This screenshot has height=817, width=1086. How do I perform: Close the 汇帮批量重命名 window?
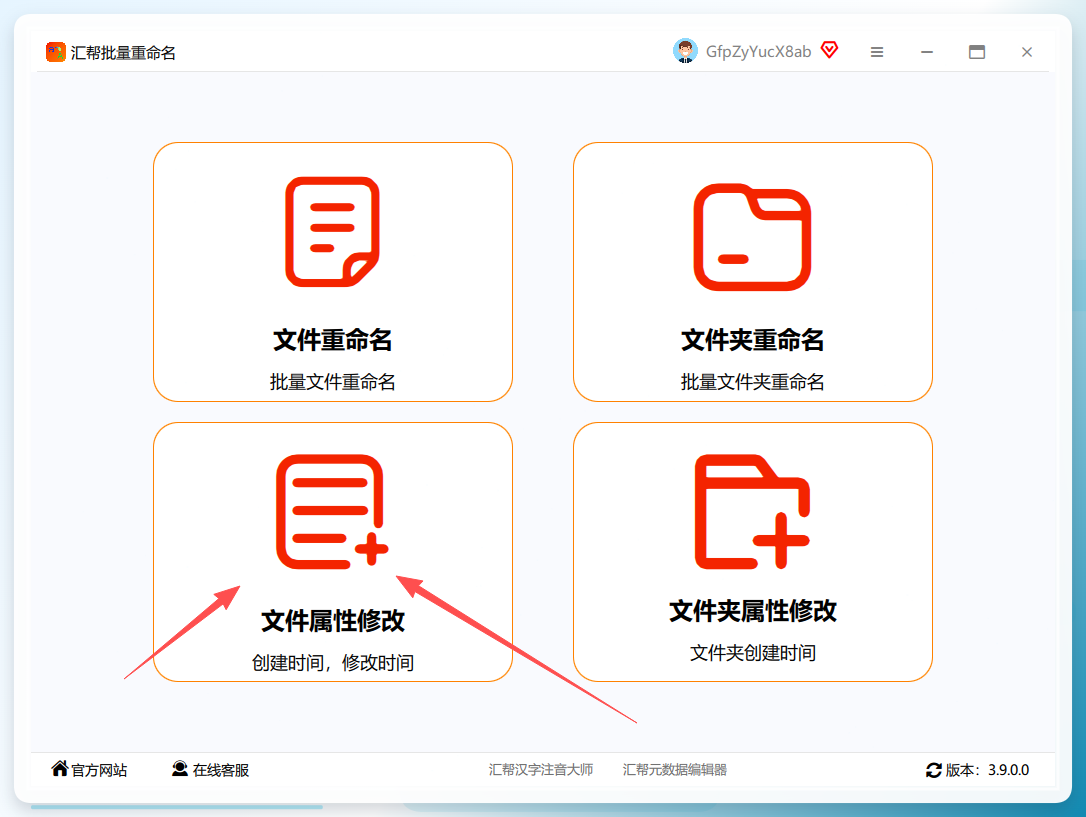point(1026,52)
